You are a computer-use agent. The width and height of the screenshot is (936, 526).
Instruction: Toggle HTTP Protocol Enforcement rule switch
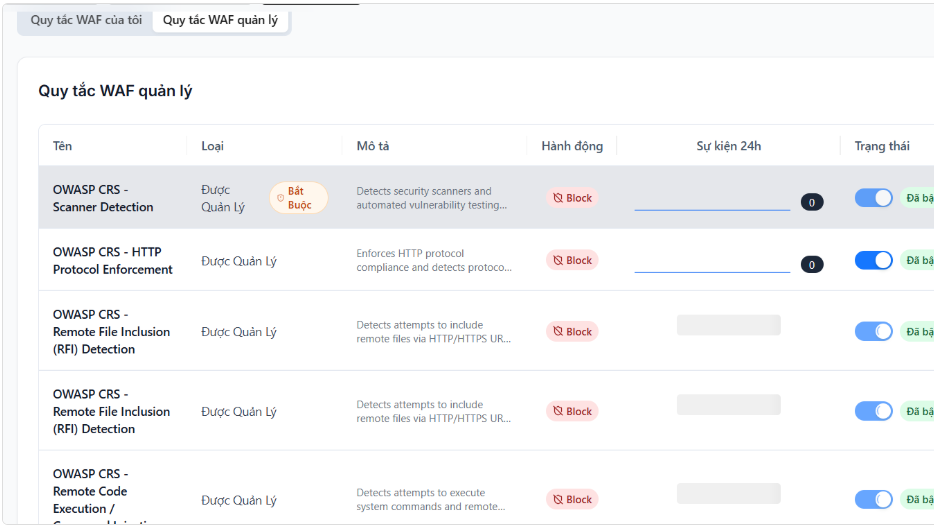point(873,260)
